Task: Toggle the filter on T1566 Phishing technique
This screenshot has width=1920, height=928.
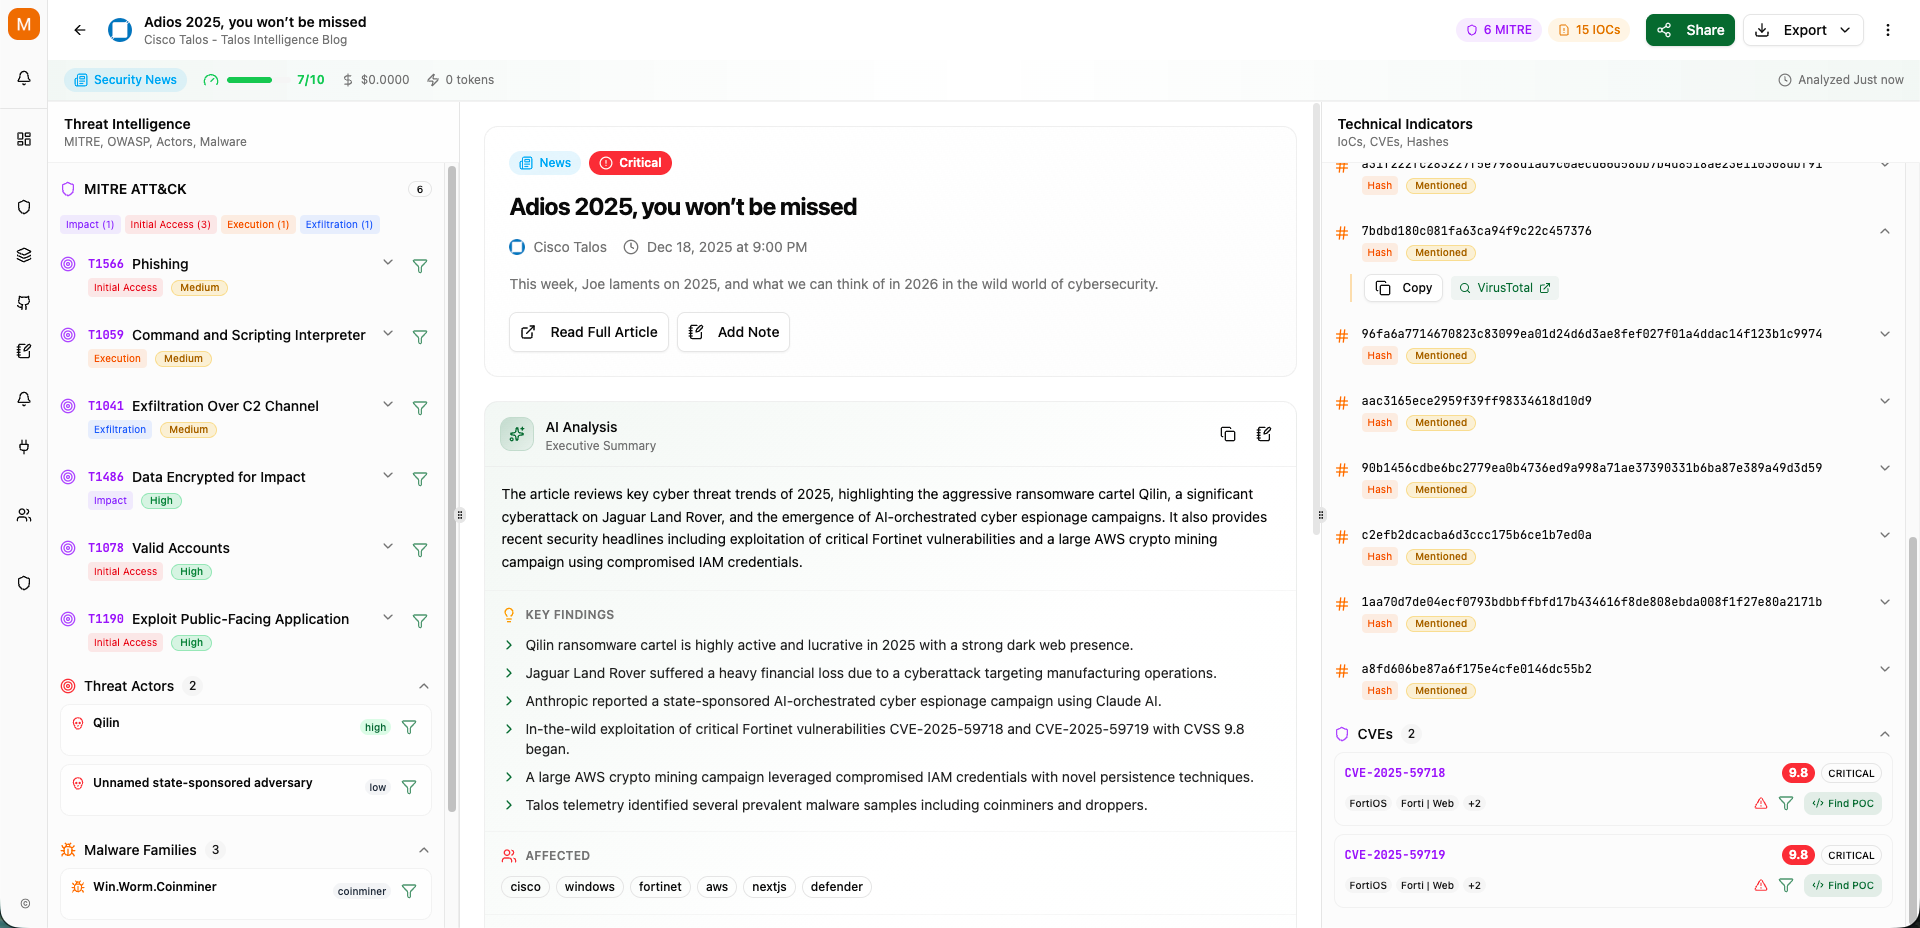Action: coord(420,266)
